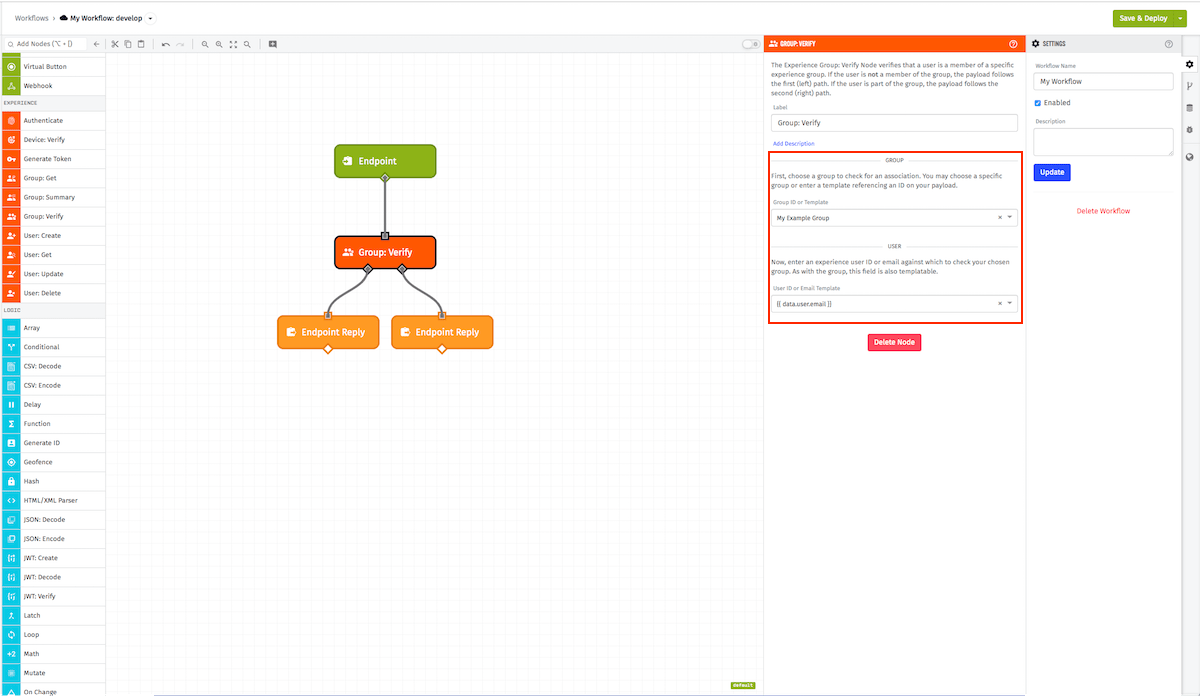Pick the Device: Verify palette node

click(x=53, y=140)
